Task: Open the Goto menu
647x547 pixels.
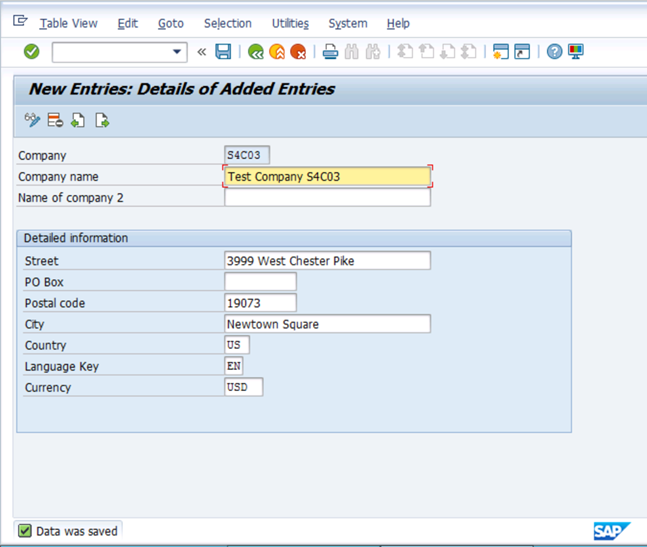Action: tap(171, 24)
